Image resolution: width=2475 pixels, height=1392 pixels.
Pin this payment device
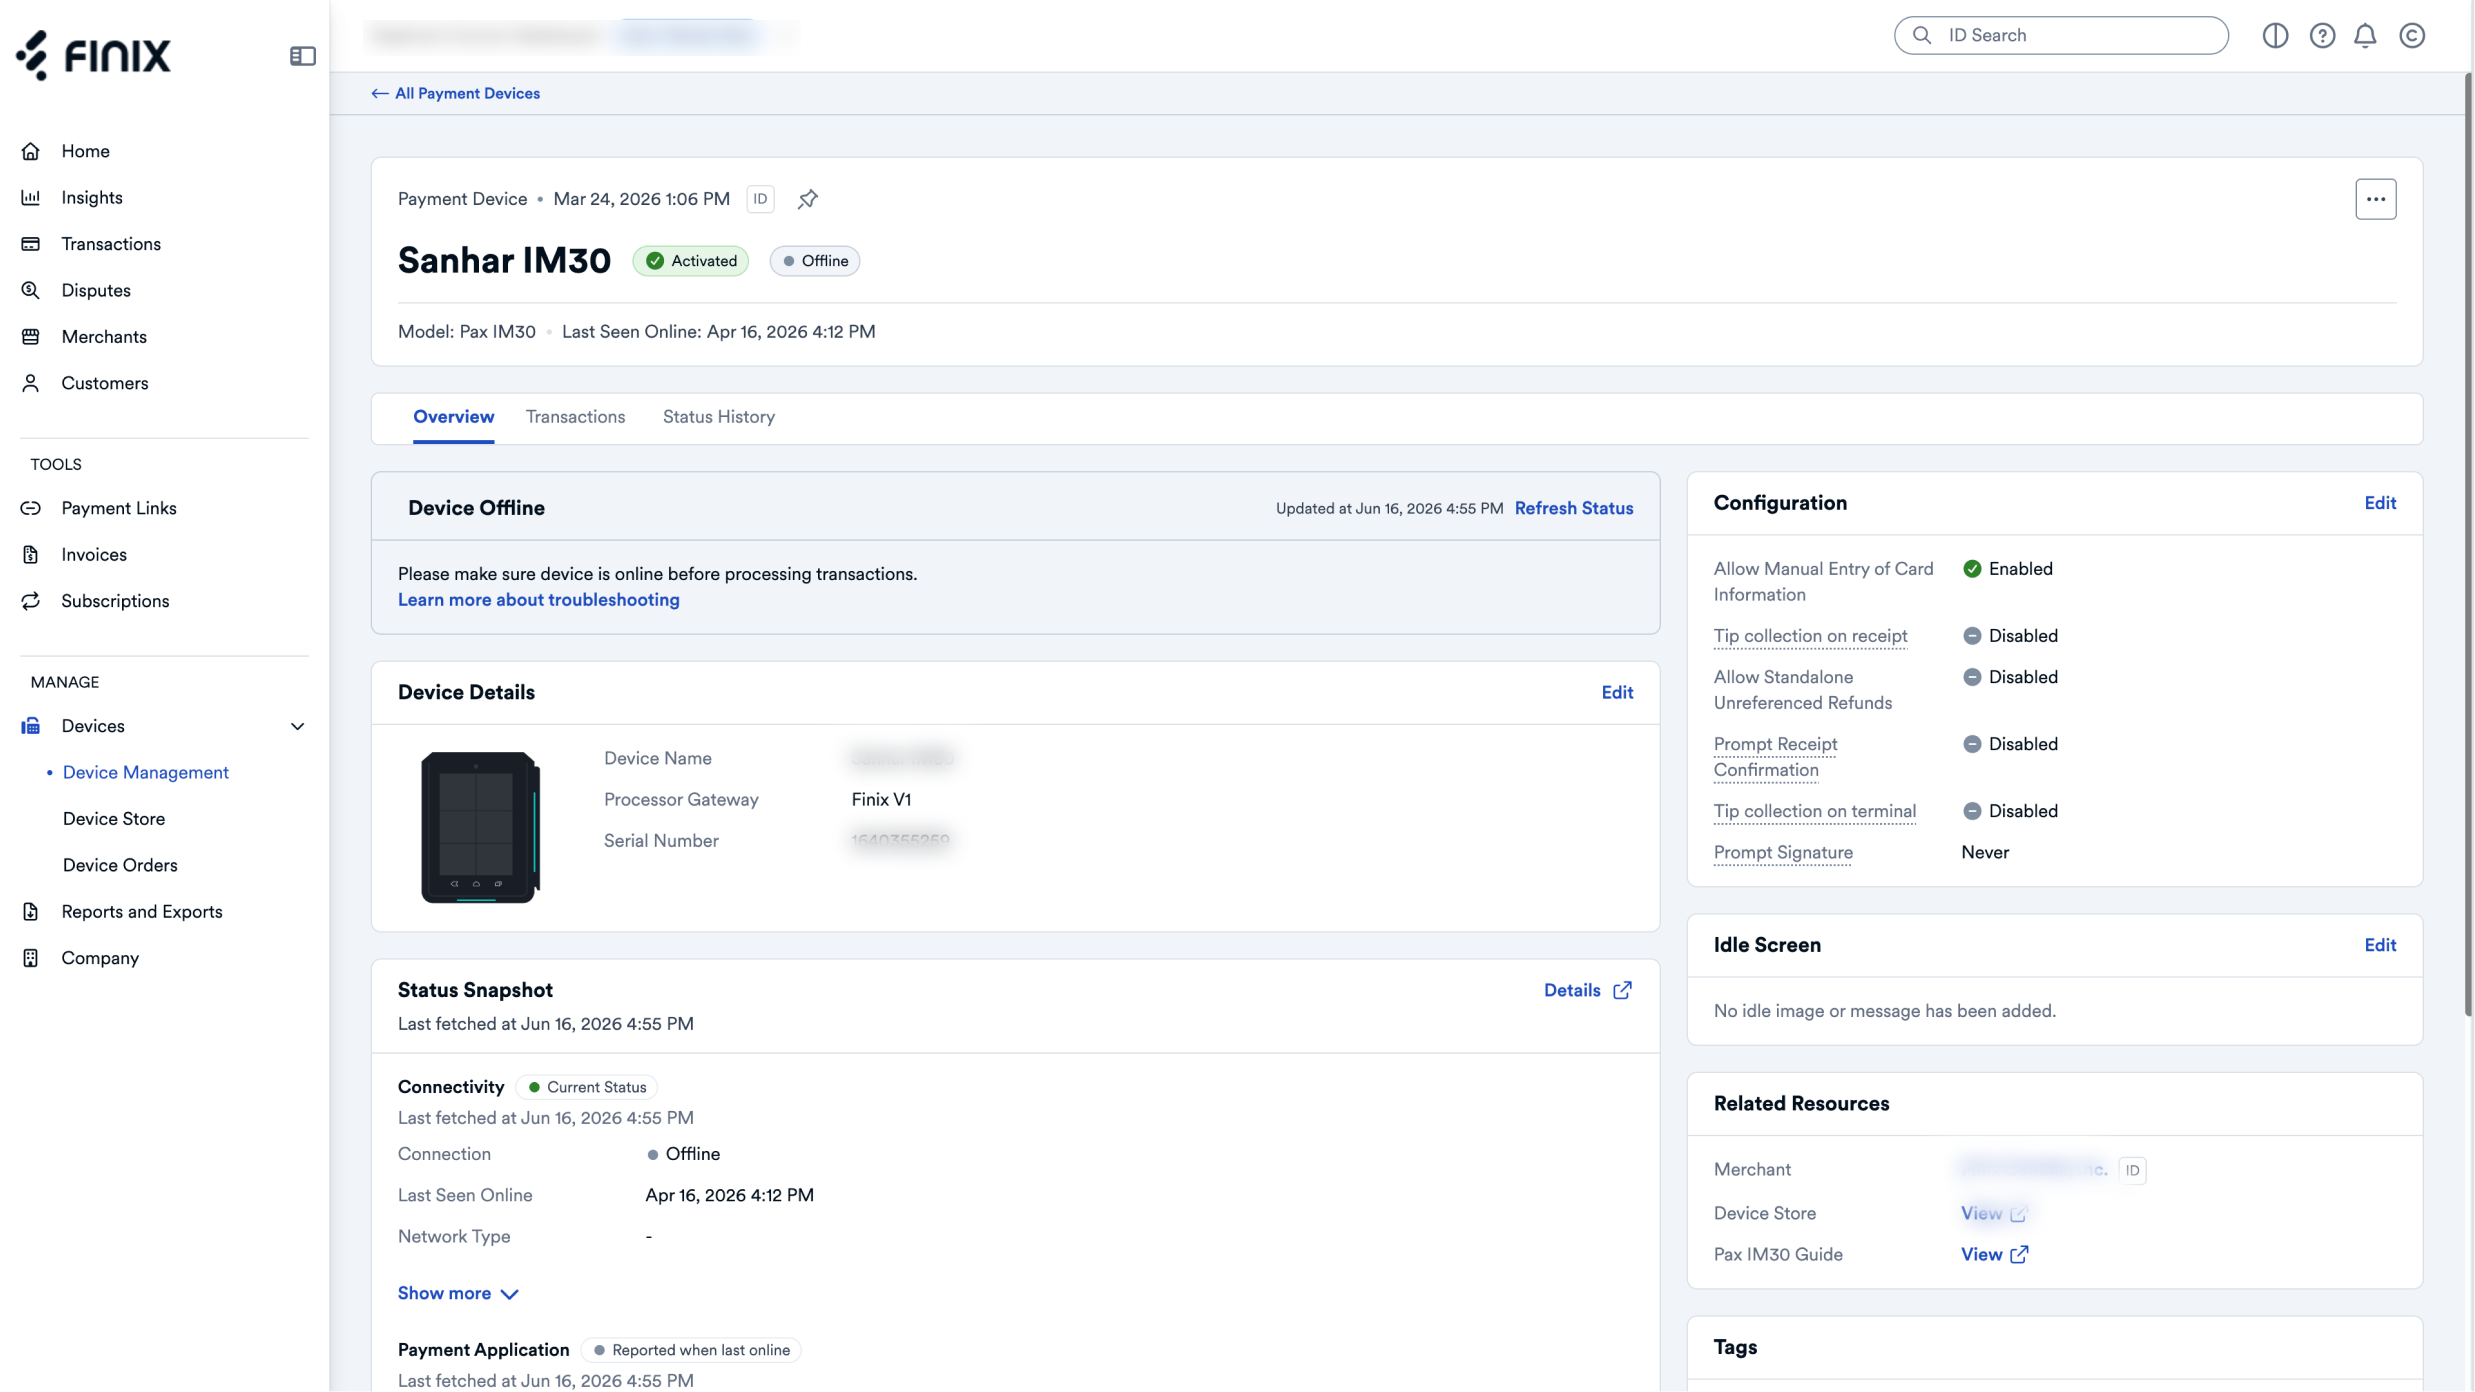click(x=808, y=199)
